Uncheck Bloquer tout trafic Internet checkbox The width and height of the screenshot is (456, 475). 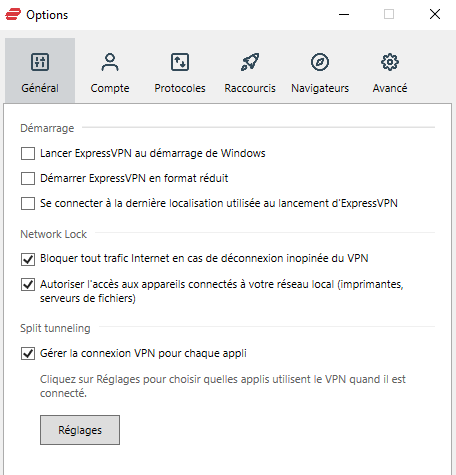[x=28, y=259]
